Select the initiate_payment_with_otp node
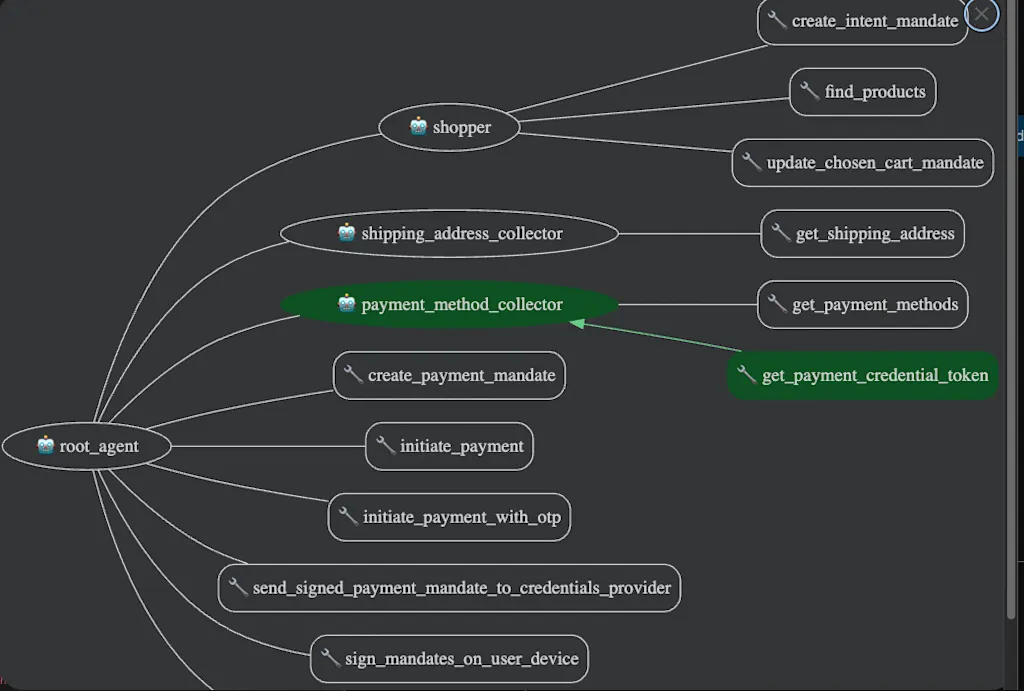This screenshot has height=691, width=1024. (449, 517)
